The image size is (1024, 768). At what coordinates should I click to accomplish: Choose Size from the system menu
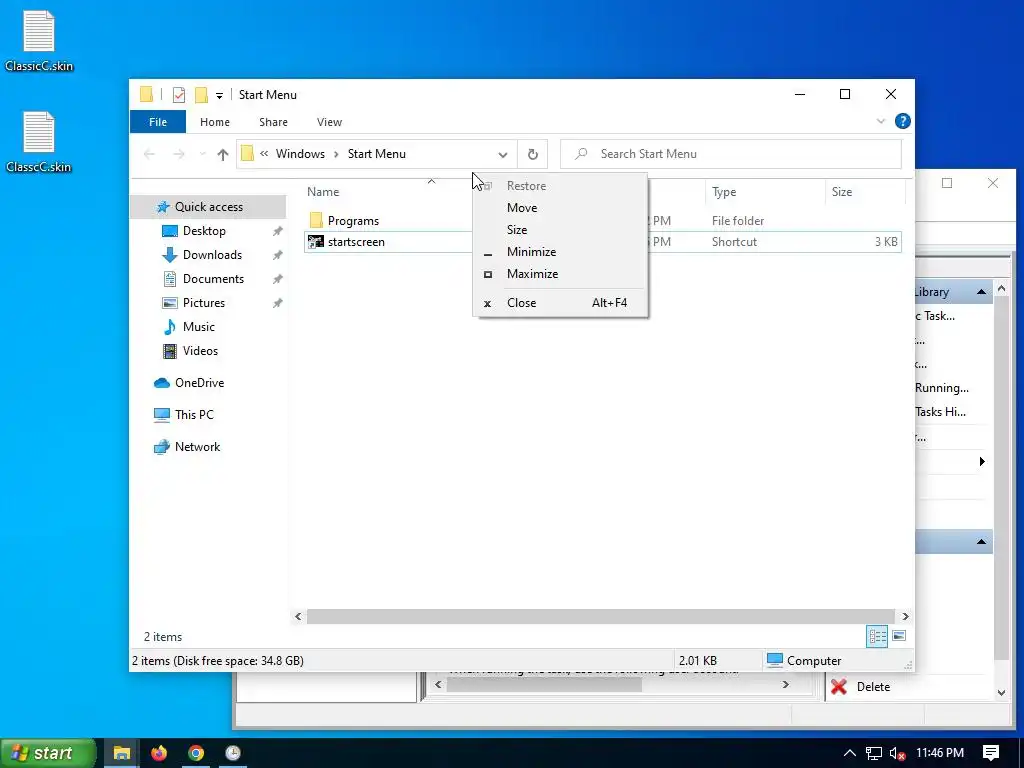pyautogui.click(x=561, y=230)
